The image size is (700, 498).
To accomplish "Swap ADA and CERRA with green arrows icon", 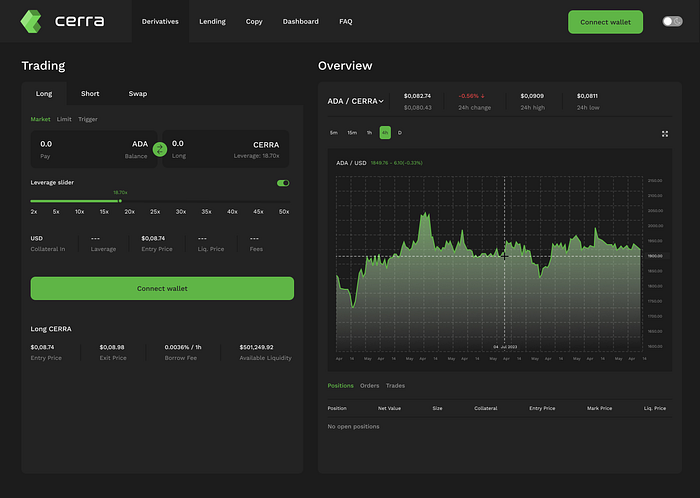I will [x=160, y=149].
